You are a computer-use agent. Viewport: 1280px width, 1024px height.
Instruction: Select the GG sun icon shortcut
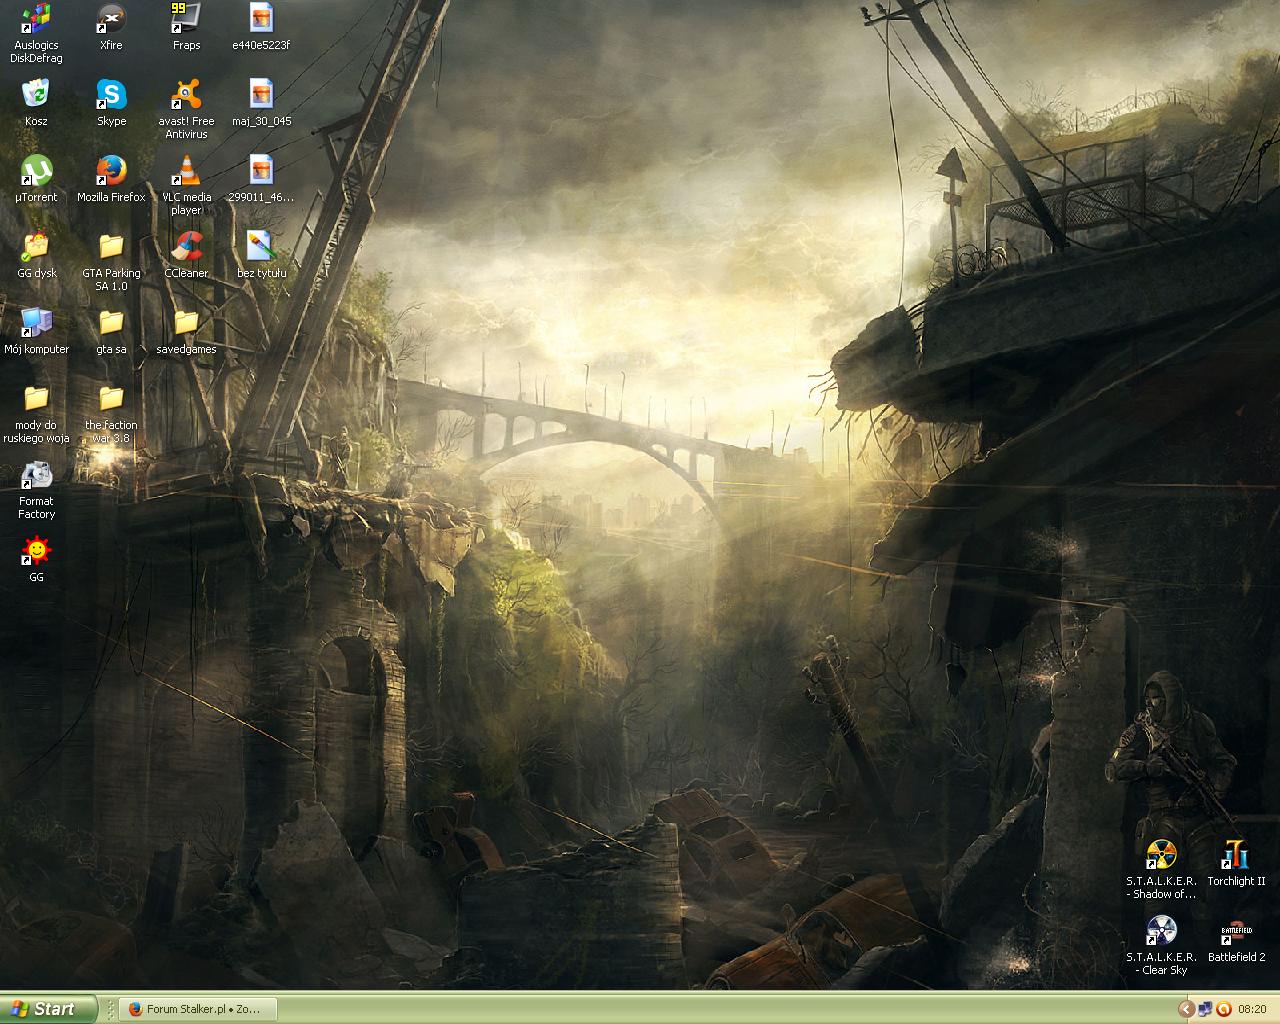[36, 559]
